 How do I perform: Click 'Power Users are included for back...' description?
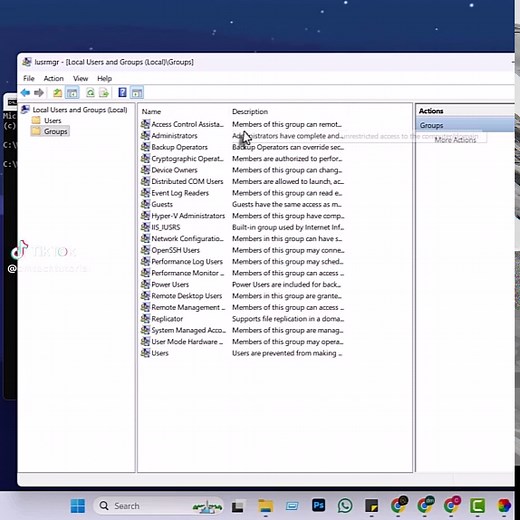click(286, 284)
